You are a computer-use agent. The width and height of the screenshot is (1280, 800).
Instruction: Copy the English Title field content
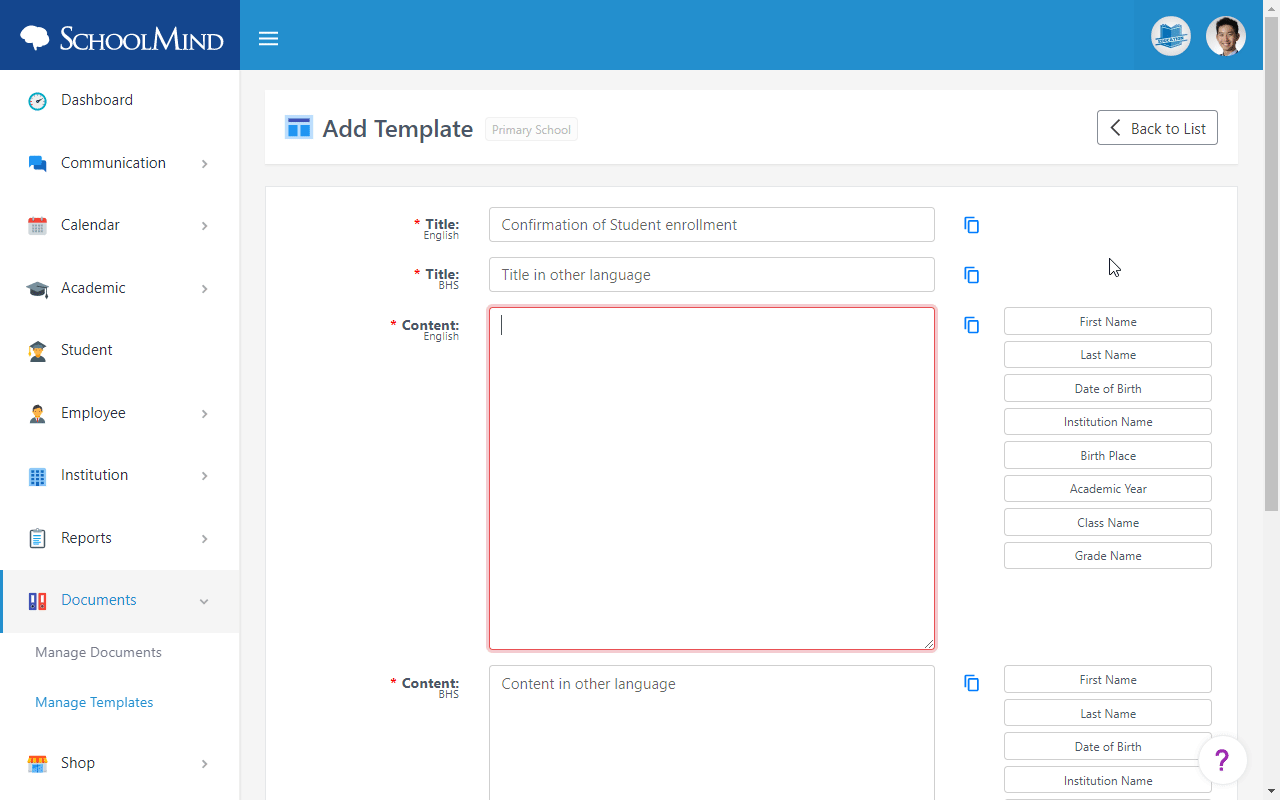tap(971, 225)
